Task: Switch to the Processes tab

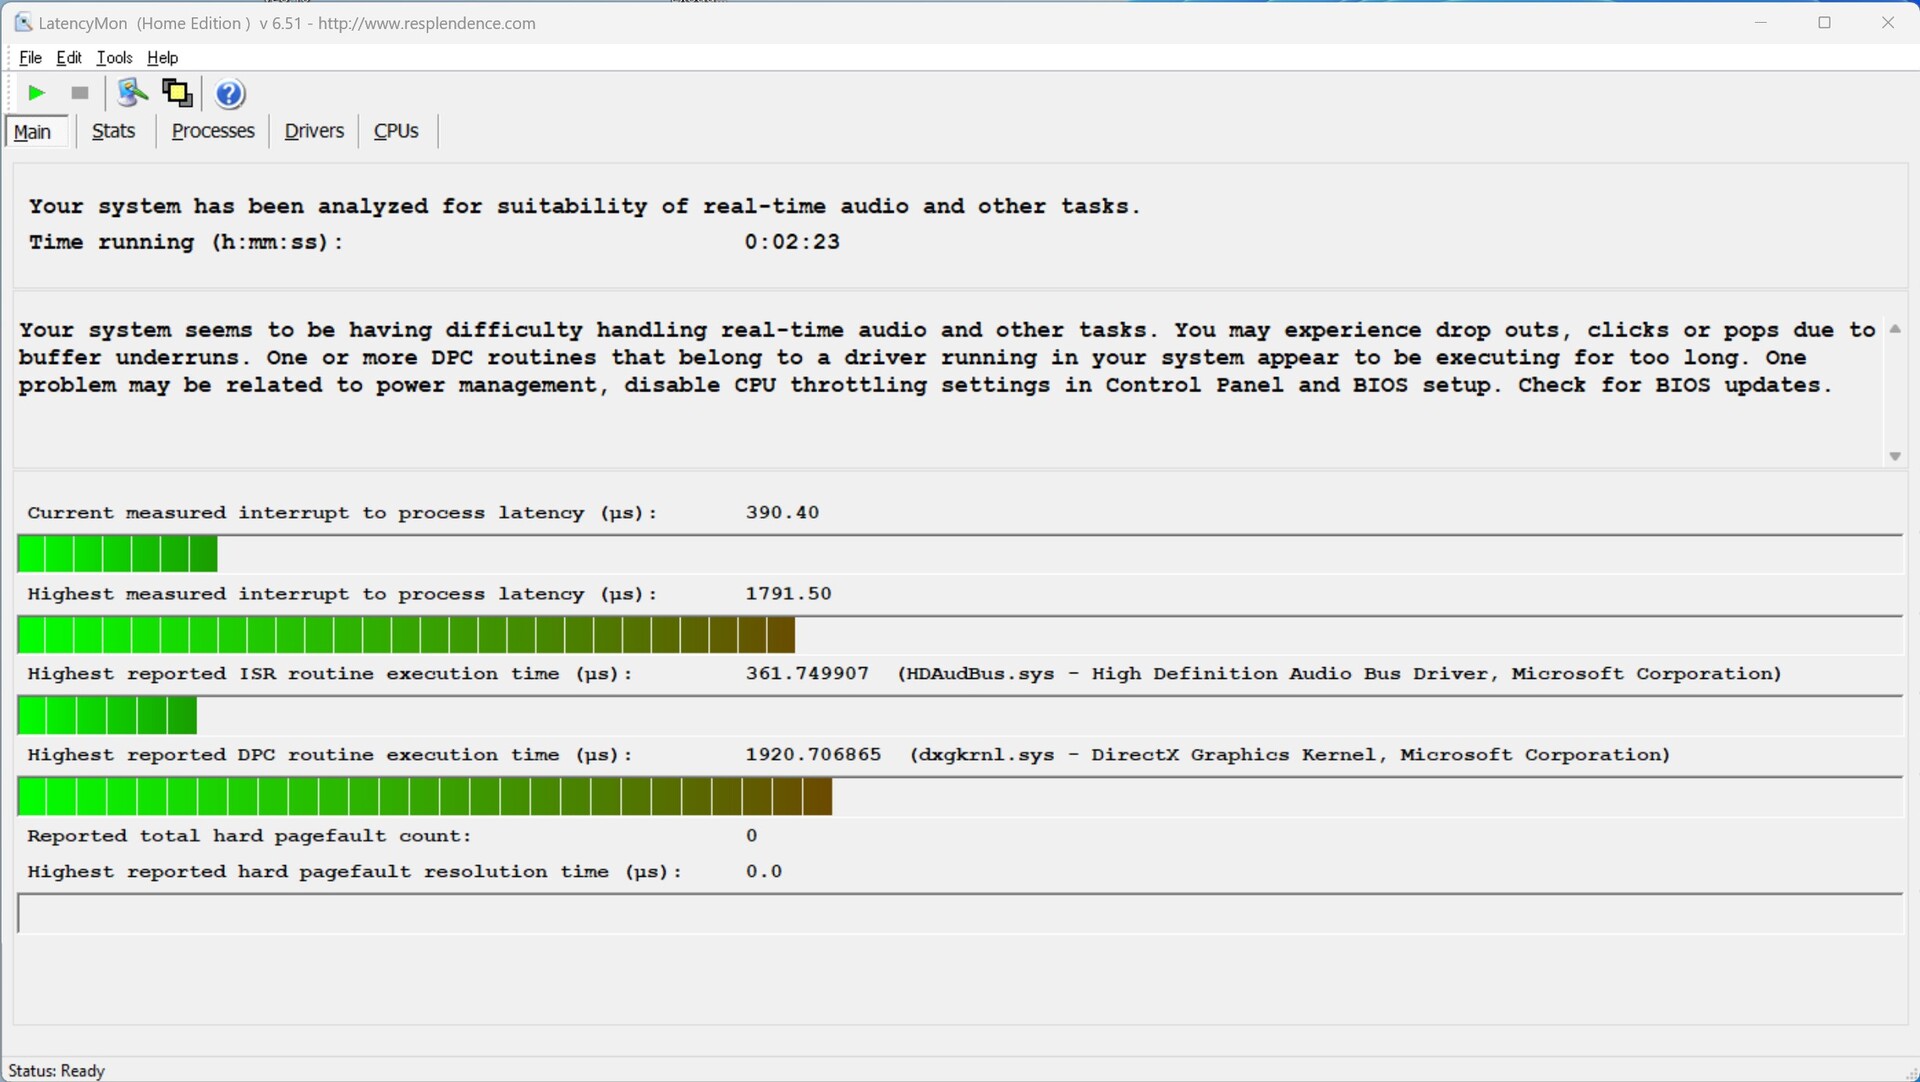Action: pyautogui.click(x=213, y=131)
